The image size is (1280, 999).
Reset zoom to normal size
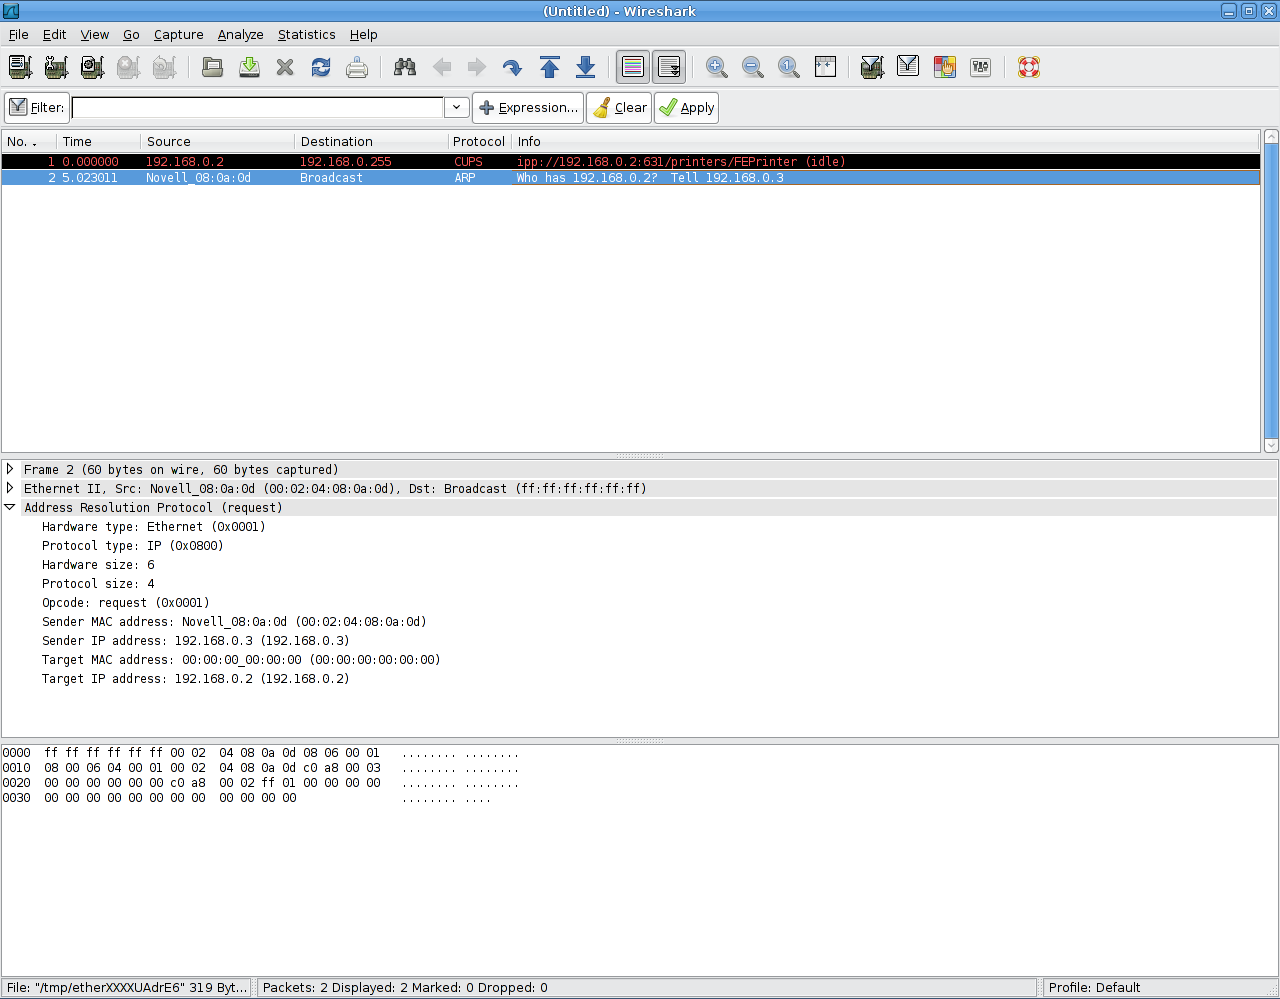(789, 67)
